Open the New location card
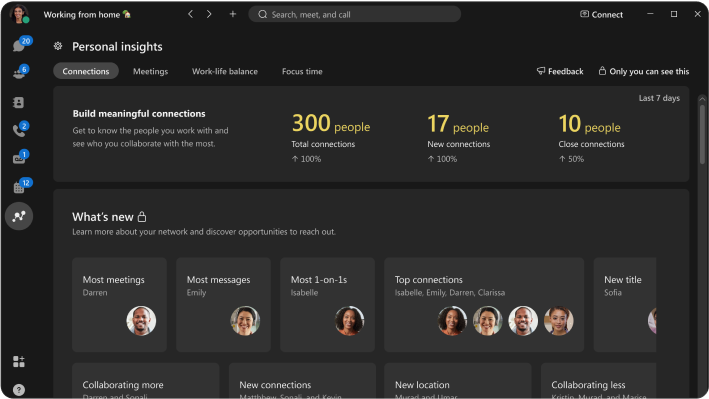Viewport: 709px width, 399px height. 458,380
